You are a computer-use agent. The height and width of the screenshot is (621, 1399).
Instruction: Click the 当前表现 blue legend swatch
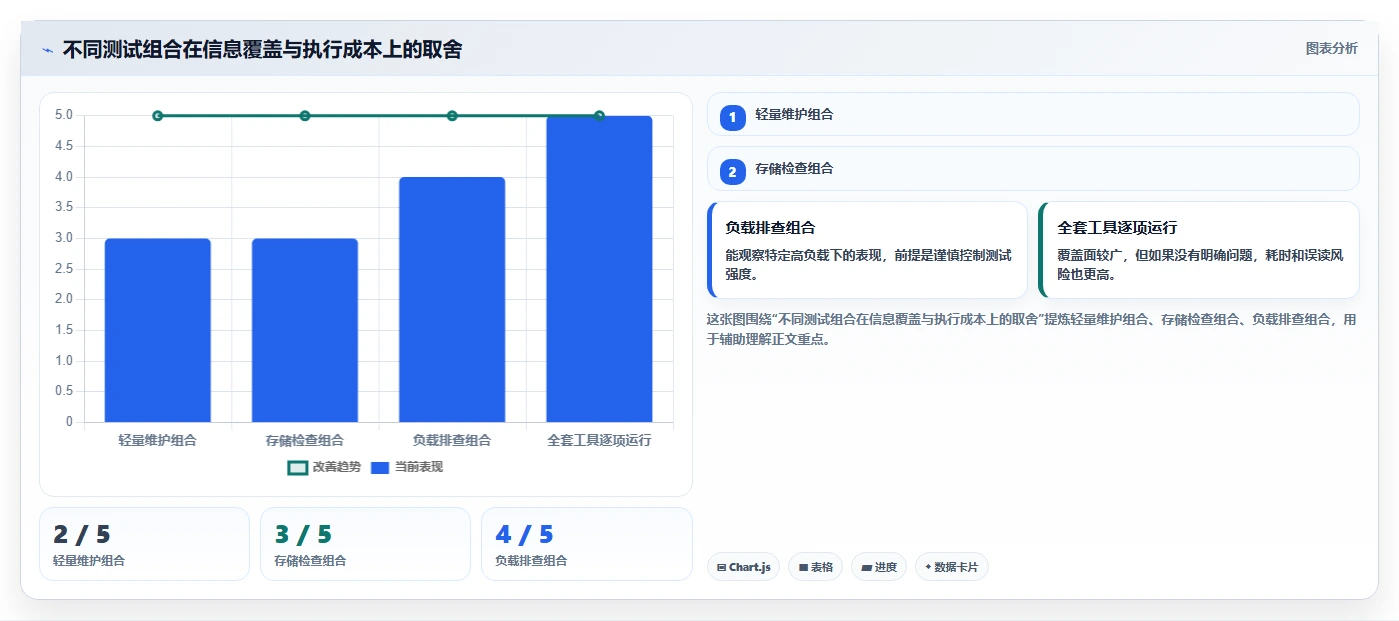tap(380, 468)
